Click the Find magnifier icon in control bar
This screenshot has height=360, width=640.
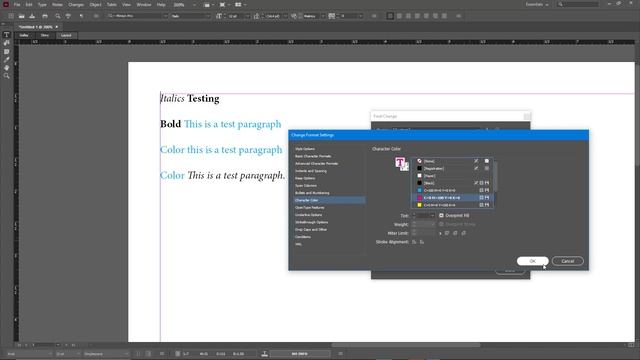[58, 16]
